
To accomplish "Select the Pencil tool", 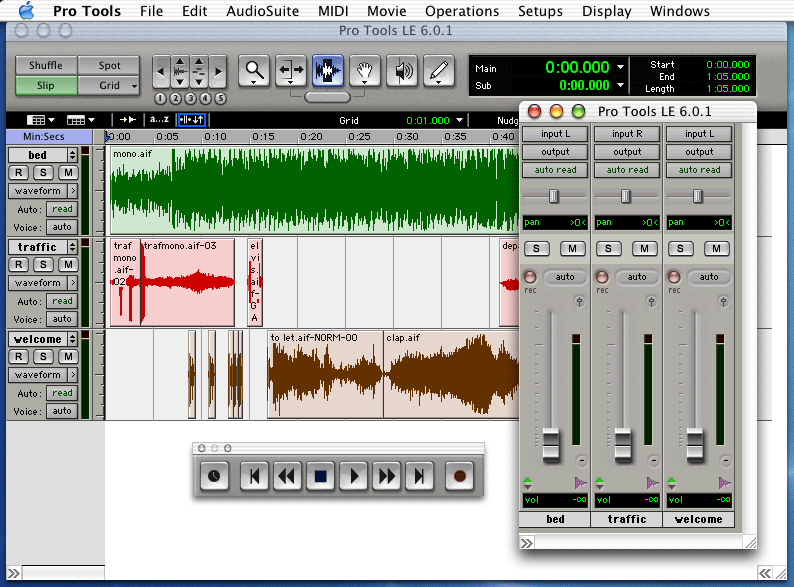I will [439, 71].
